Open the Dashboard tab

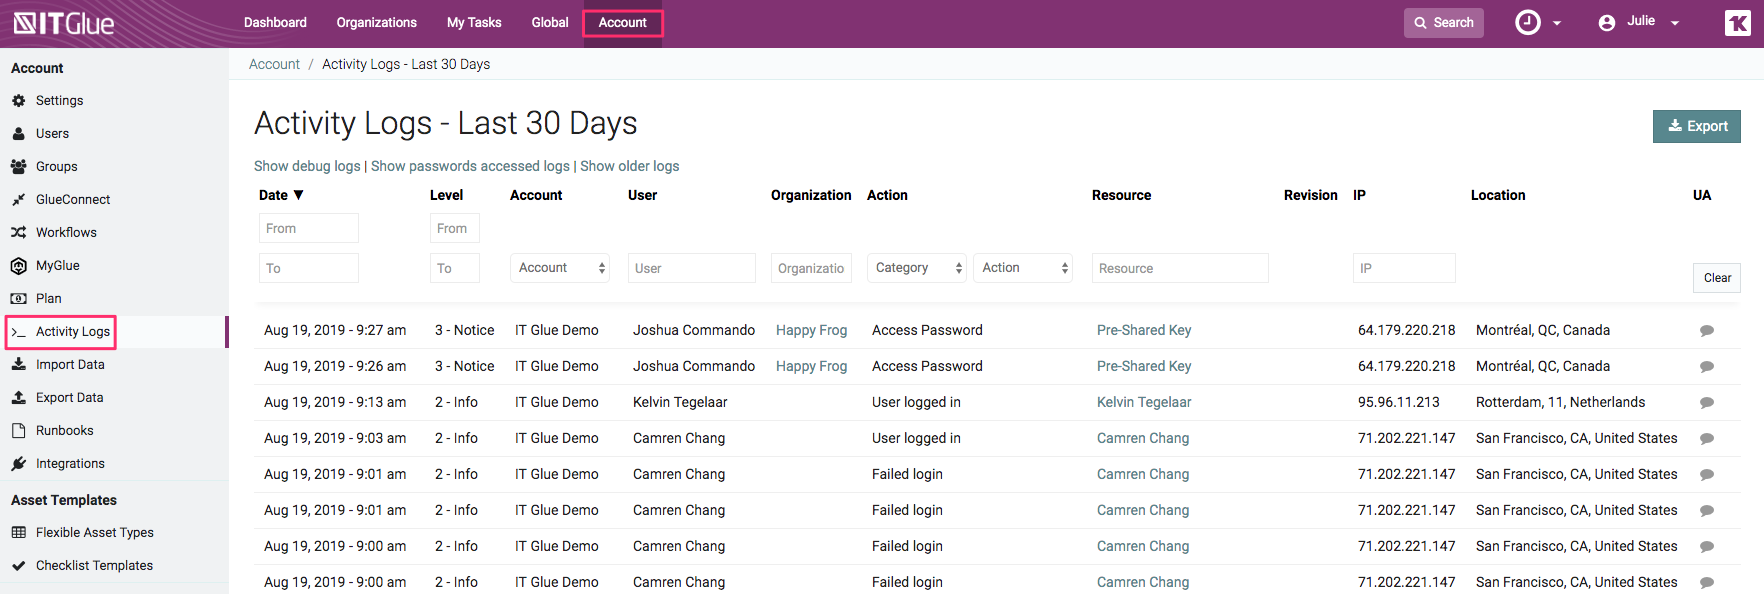pyautogui.click(x=275, y=22)
